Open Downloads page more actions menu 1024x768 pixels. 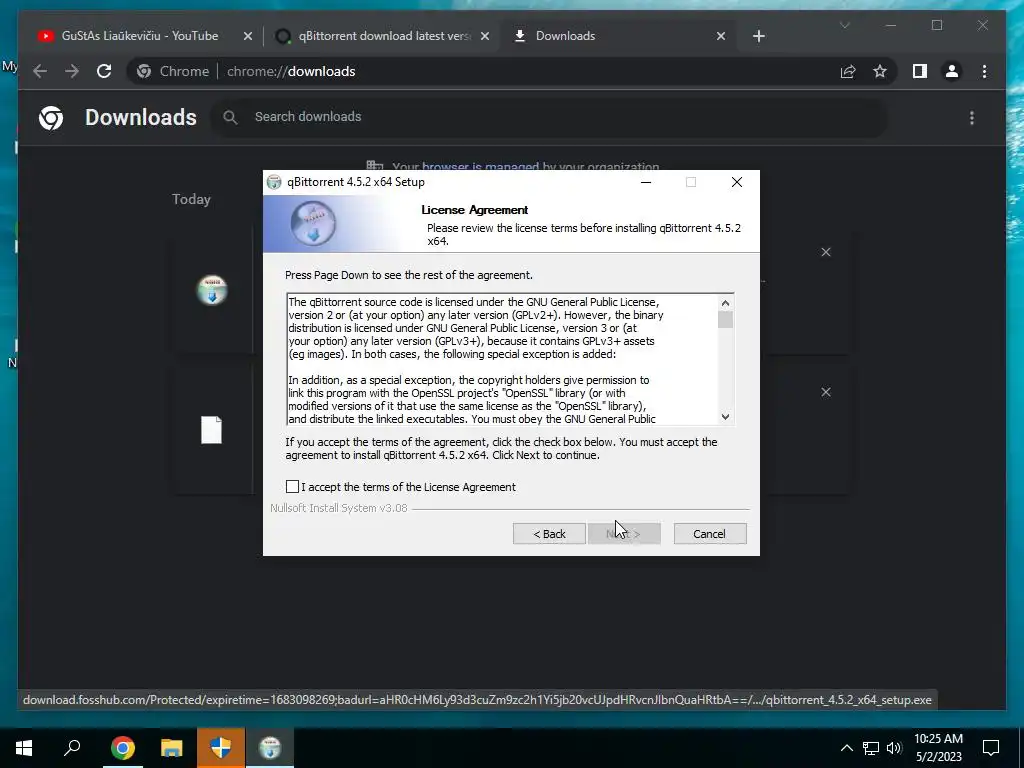pyautogui.click(x=972, y=118)
